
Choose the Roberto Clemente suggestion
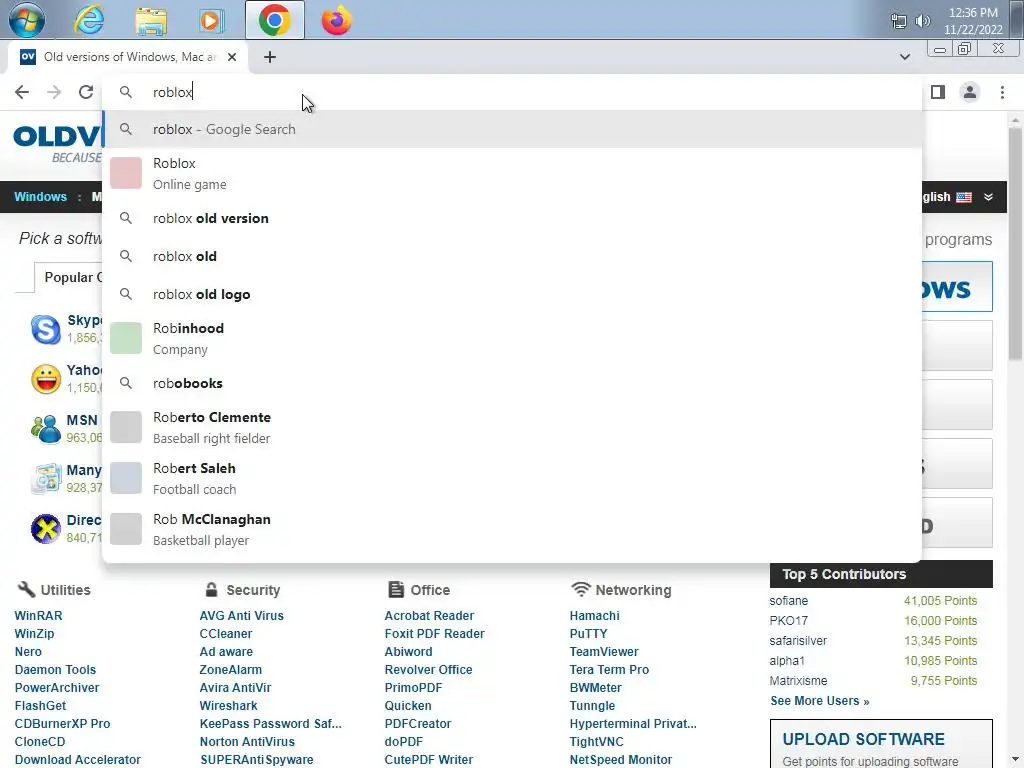click(x=512, y=428)
